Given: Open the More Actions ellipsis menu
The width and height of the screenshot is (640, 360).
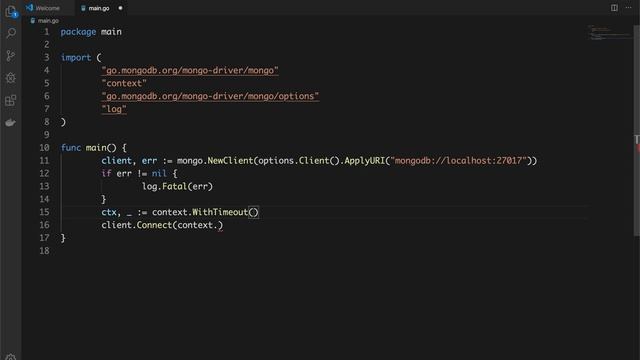Looking at the screenshot, I should pyautogui.click(x=628, y=8).
